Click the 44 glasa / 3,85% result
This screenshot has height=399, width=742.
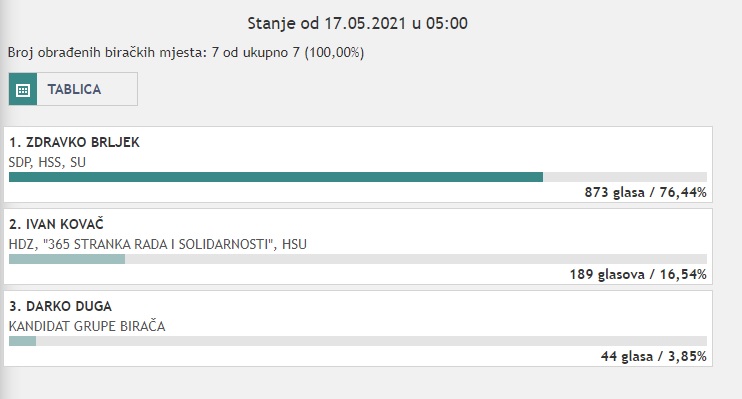tap(654, 356)
